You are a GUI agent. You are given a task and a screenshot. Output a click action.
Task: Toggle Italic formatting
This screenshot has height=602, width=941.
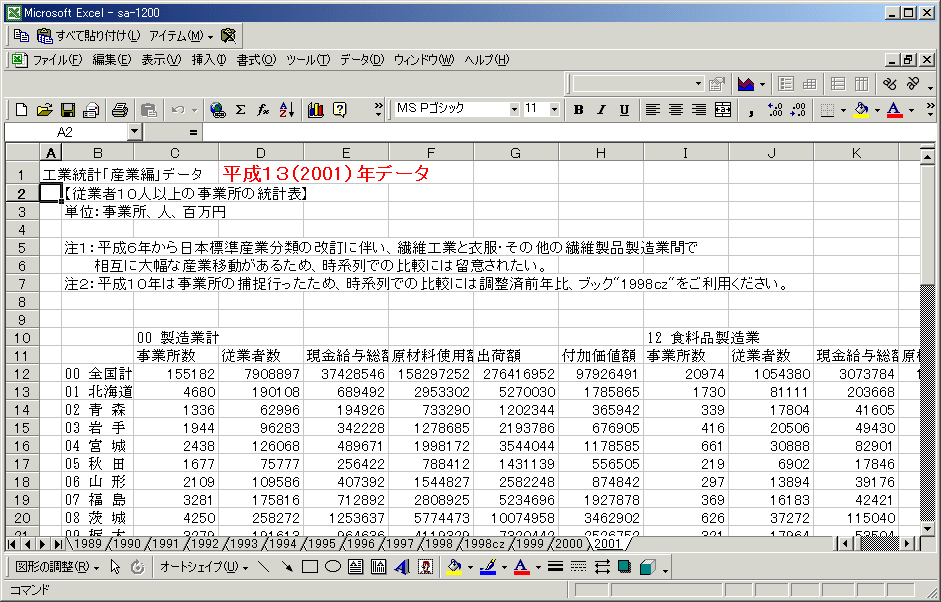602,110
